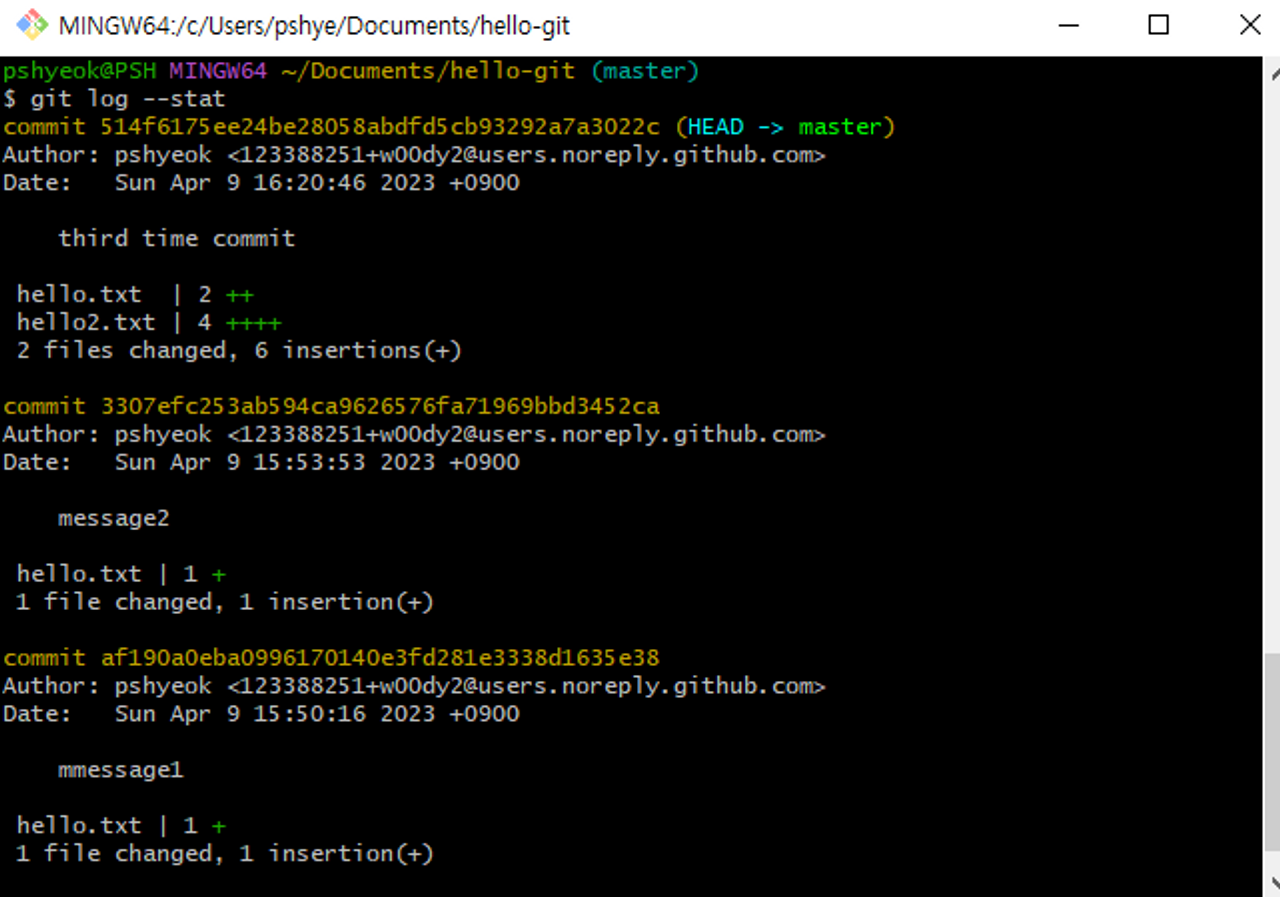This screenshot has width=1280, height=897.
Task: Click the scrollbar up arrow
Action: point(1274,71)
